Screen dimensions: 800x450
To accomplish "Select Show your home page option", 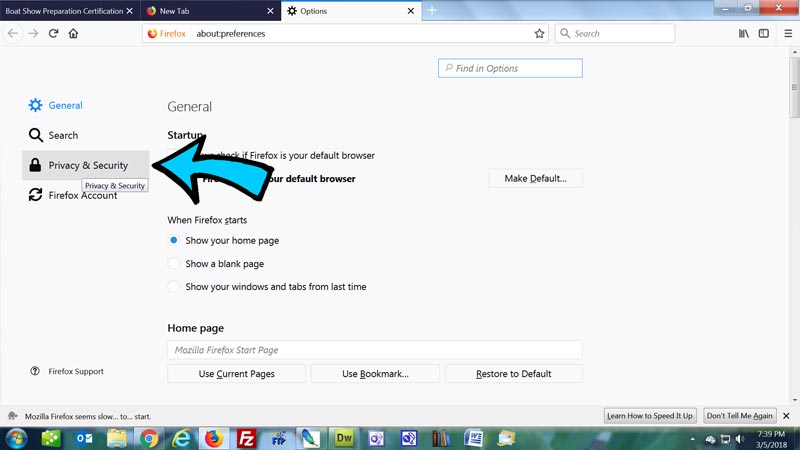I will [173, 240].
